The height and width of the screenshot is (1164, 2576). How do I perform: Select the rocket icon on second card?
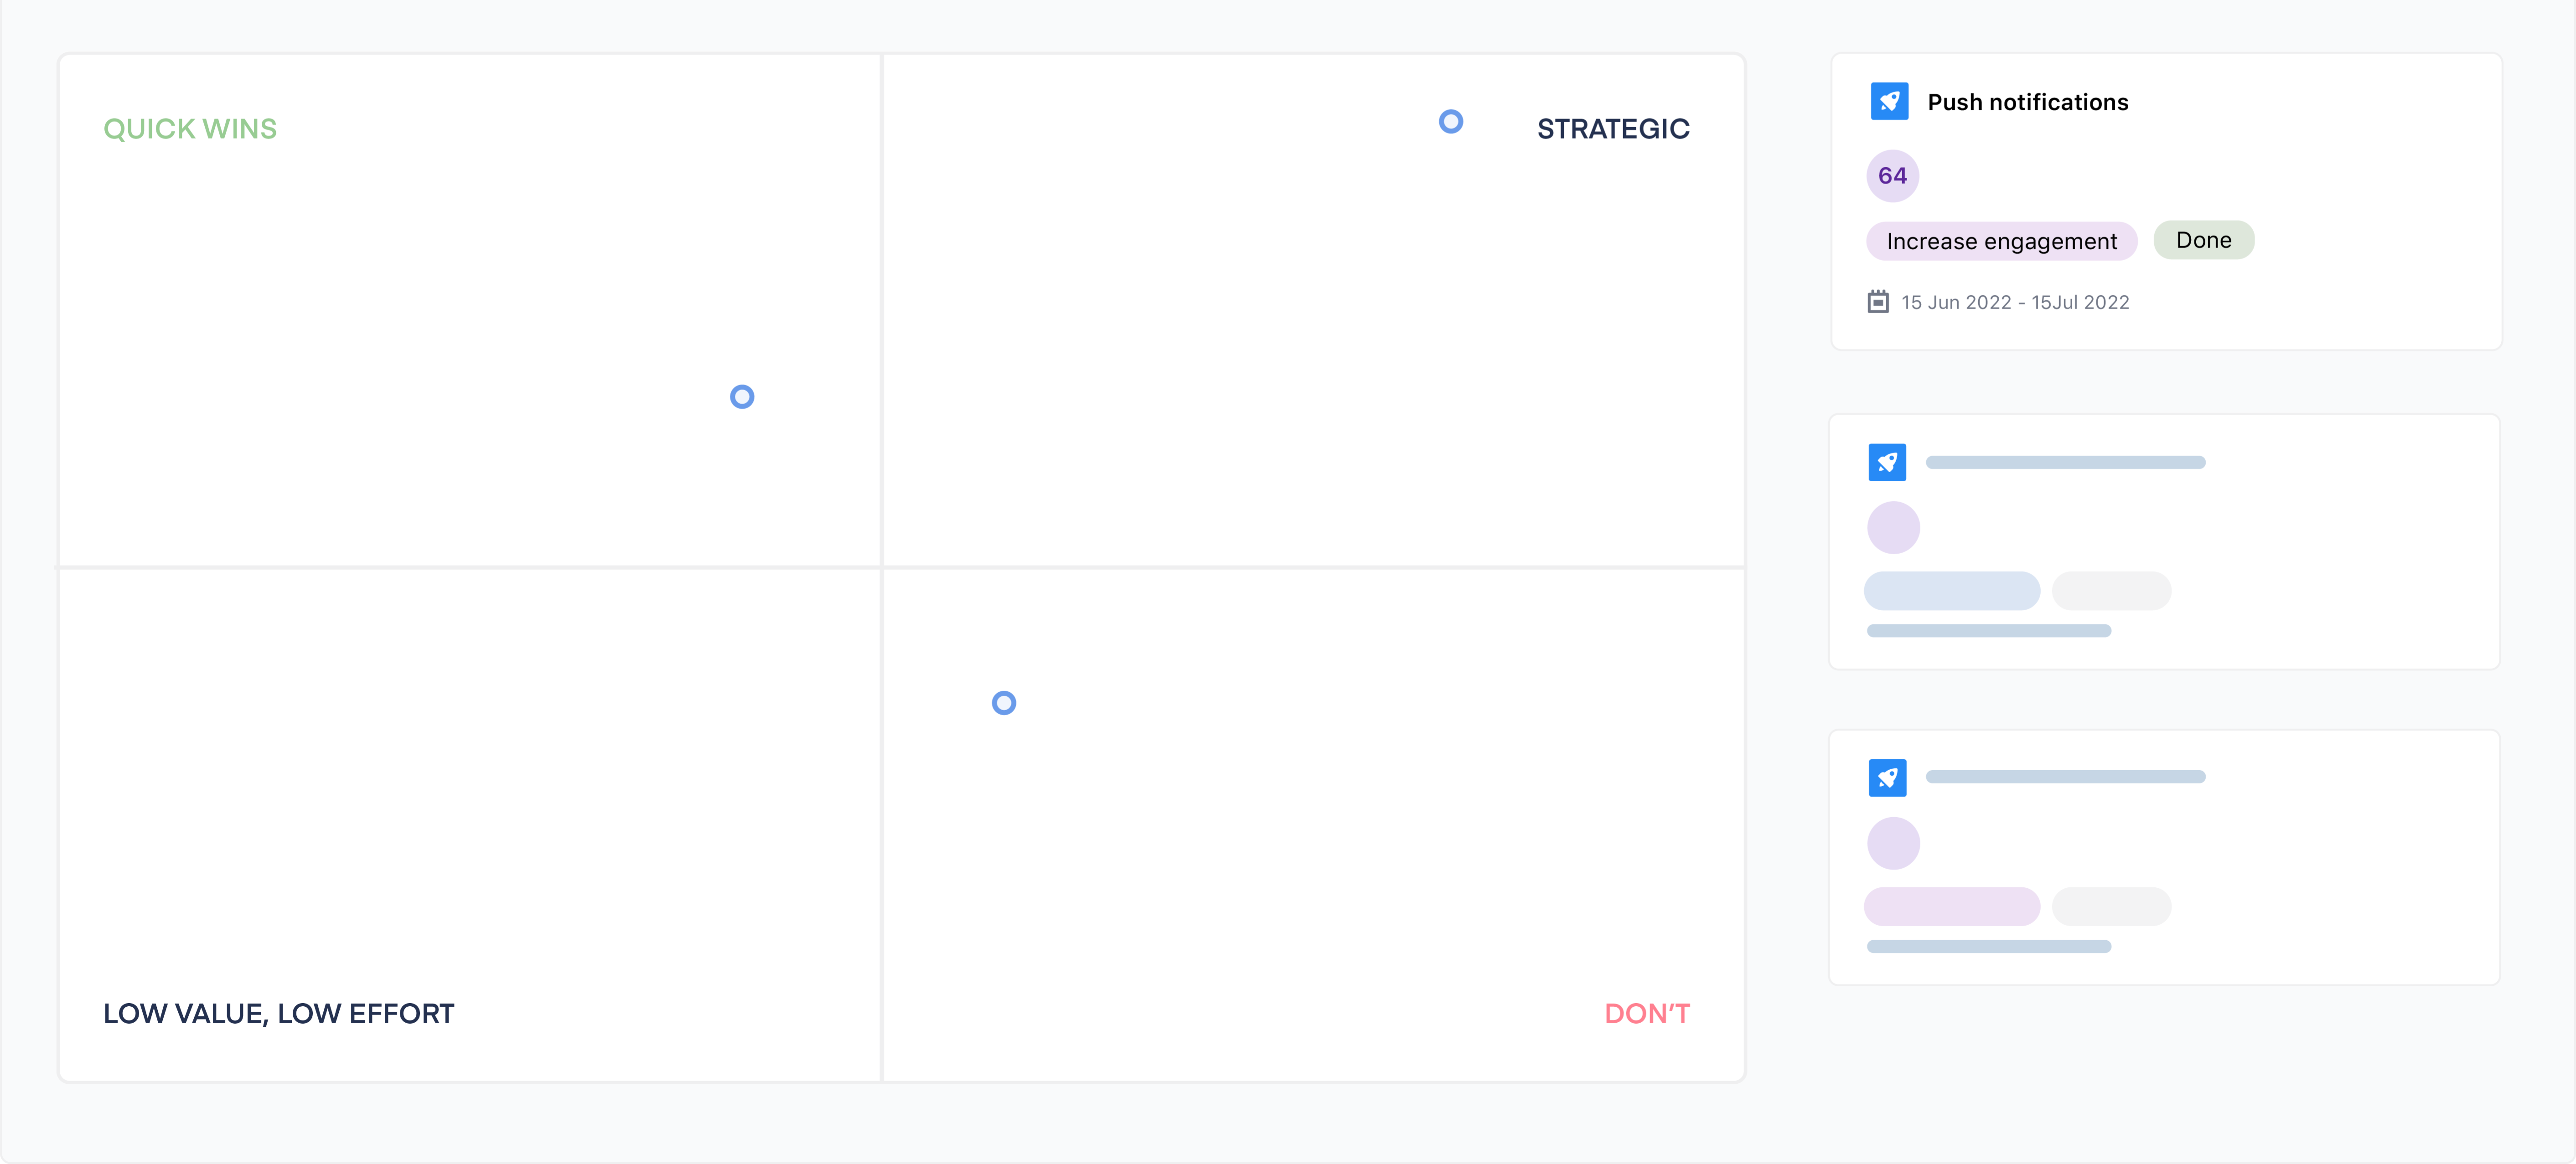click(x=1889, y=462)
